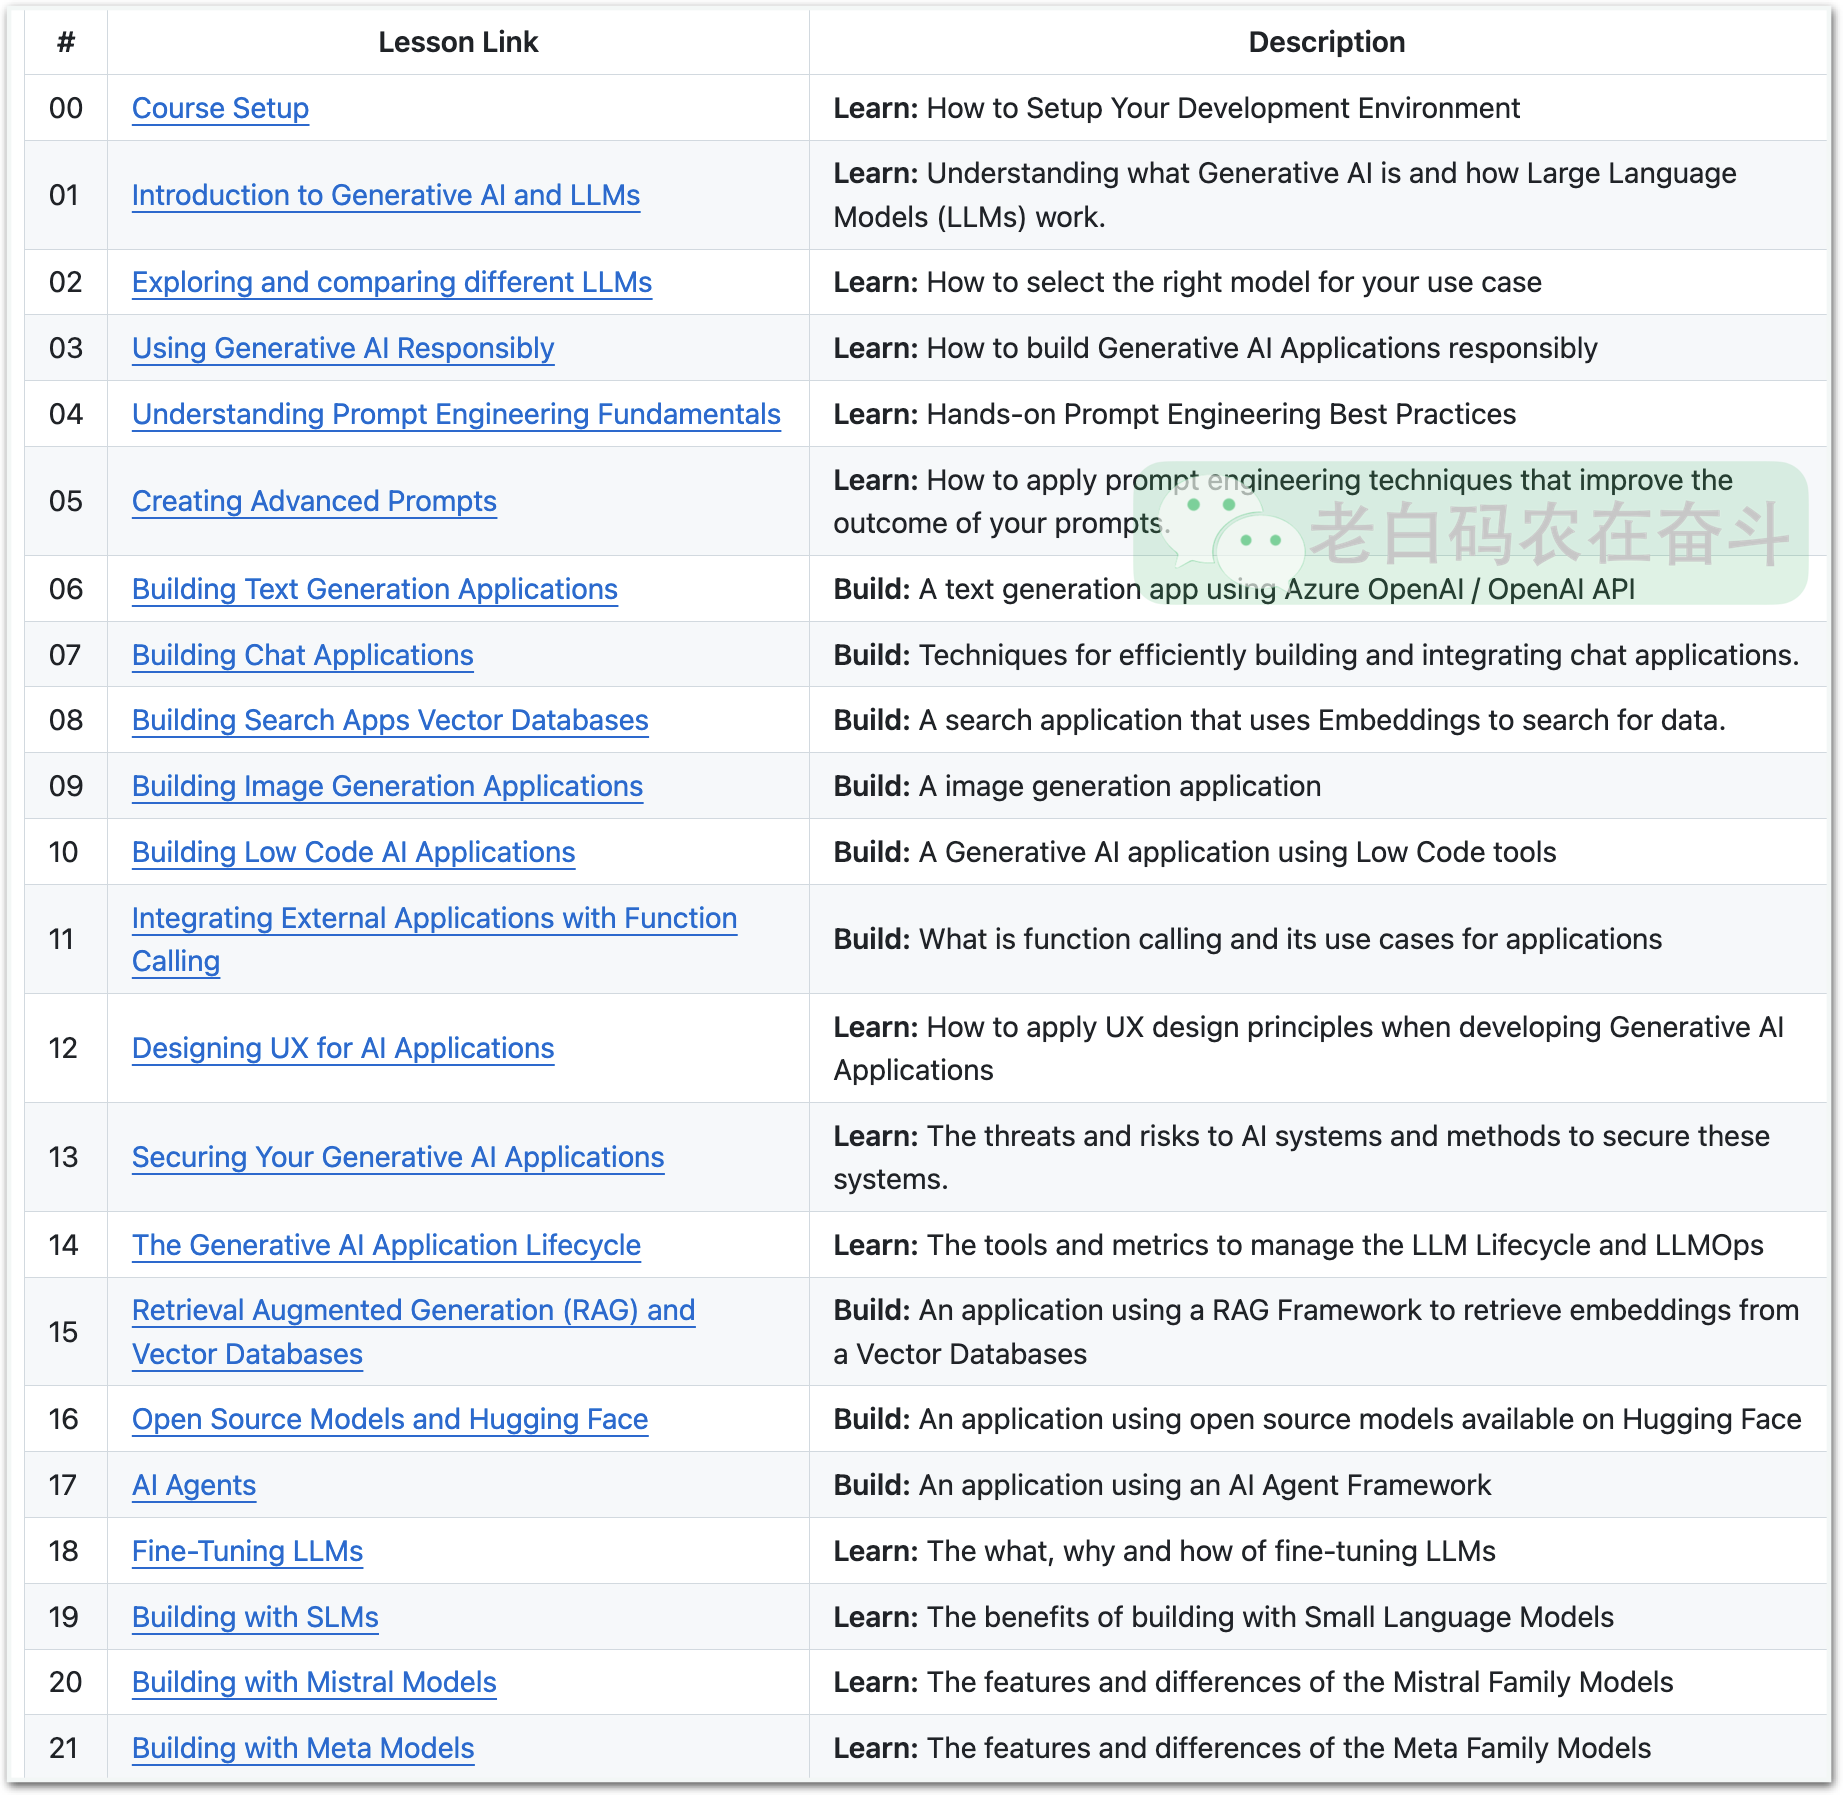1843x1795 pixels.
Task: Open Retrieval Augmented Generation (RAG) lesson link
Action: click(x=413, y=1332)
